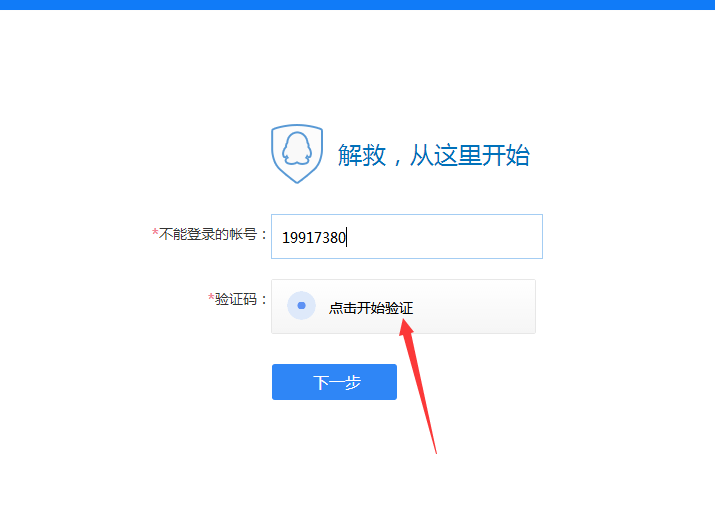Click the red arrow annotation's arrowhead
The height and width of the screenshot is (511, 715).
point(406,328)
